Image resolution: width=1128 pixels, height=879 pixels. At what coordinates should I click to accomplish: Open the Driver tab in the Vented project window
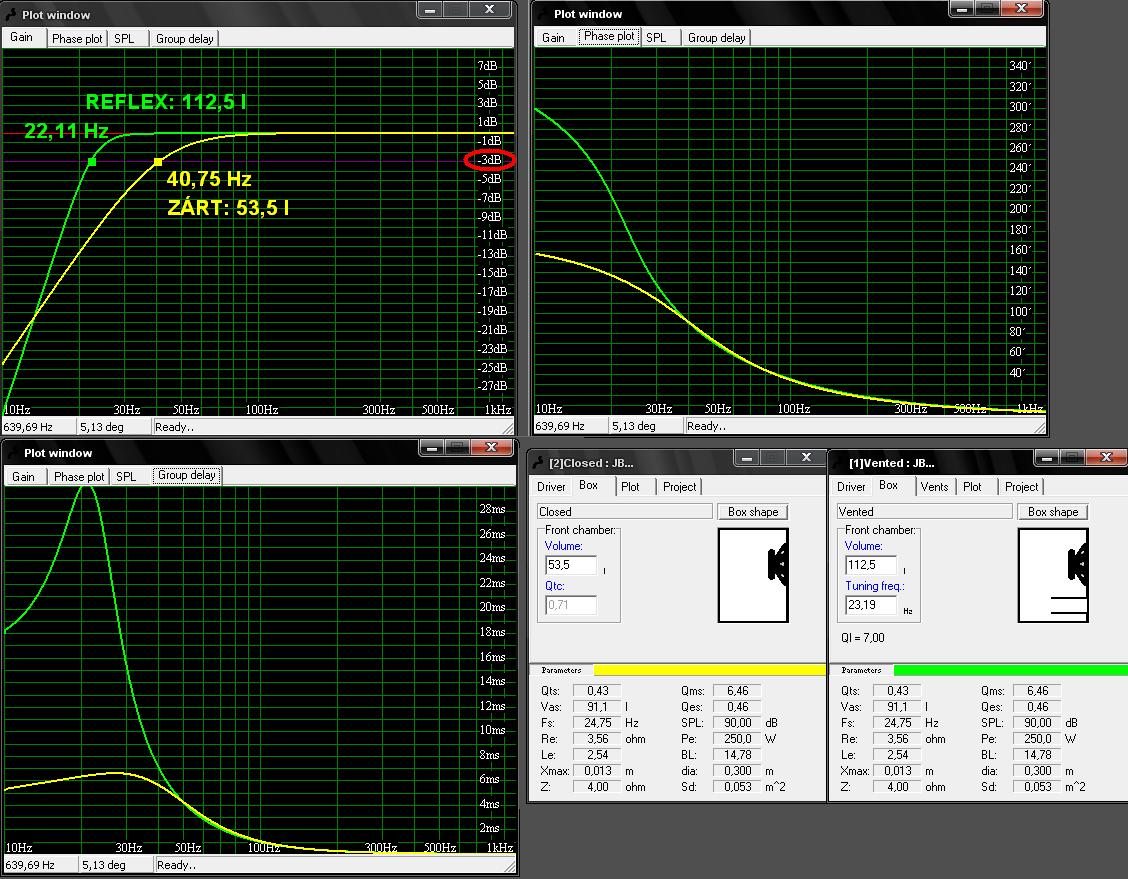(x=851, y=487)
